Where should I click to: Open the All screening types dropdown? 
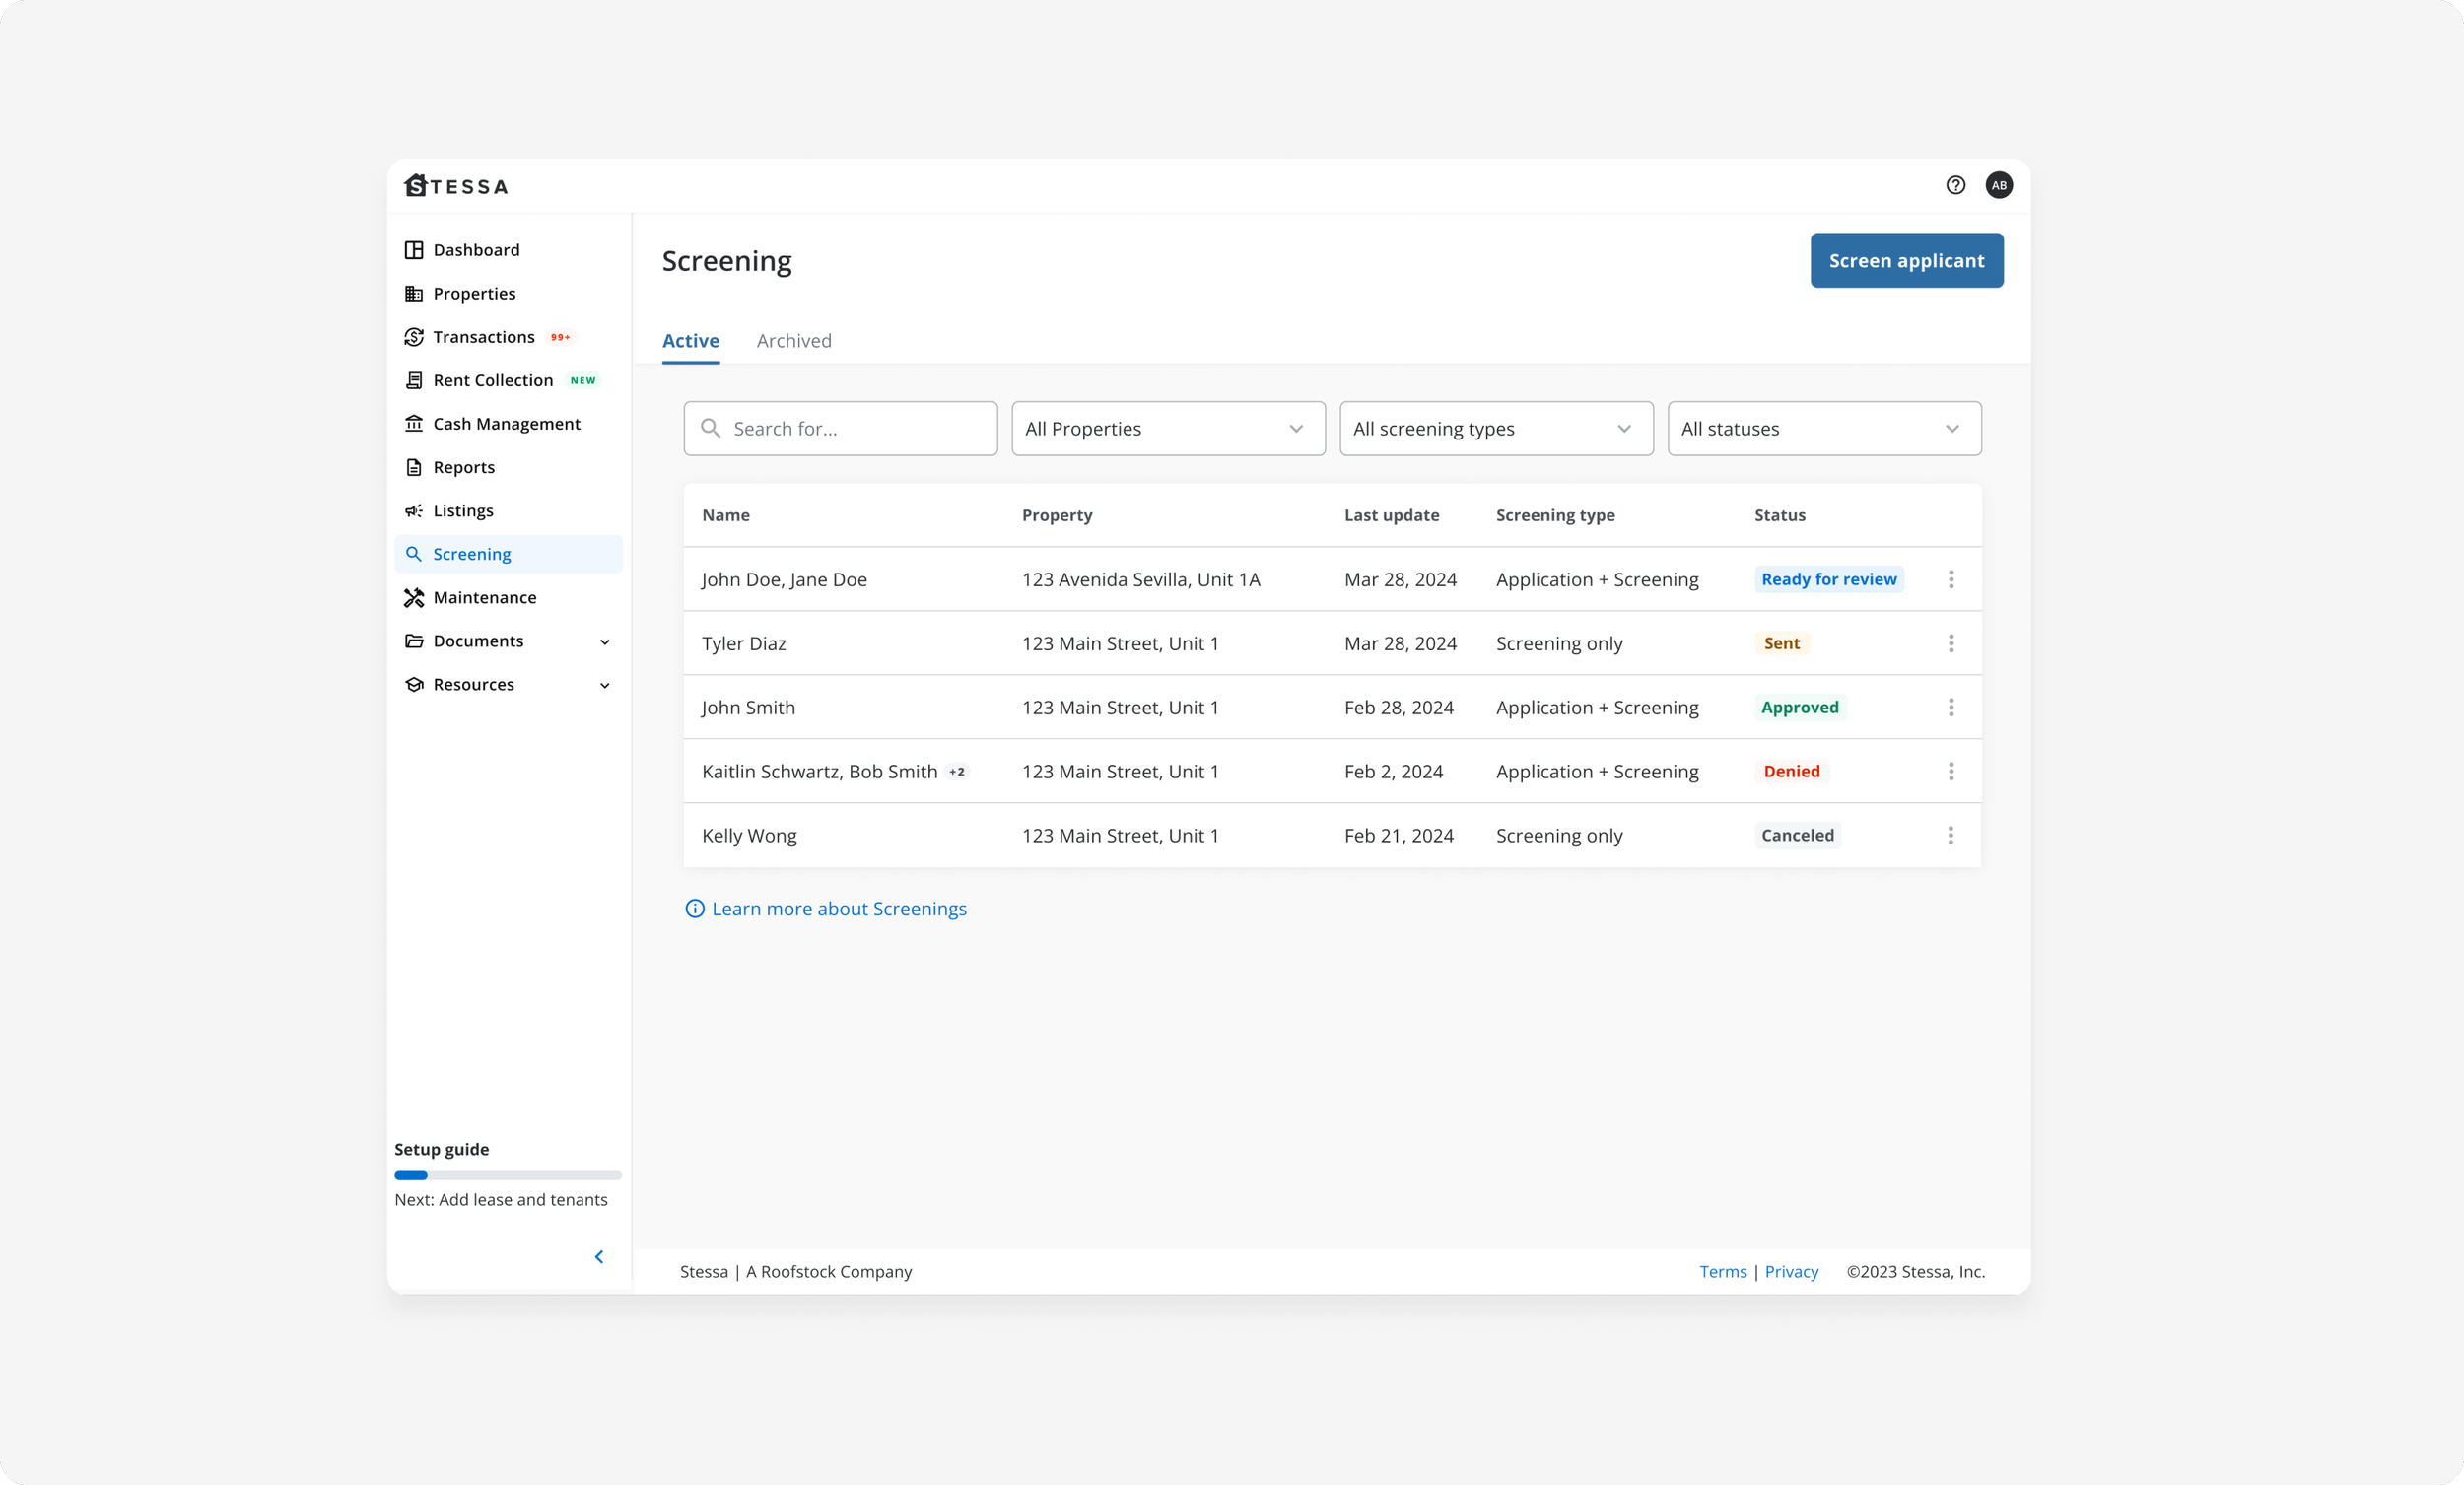click(1495, 429)
